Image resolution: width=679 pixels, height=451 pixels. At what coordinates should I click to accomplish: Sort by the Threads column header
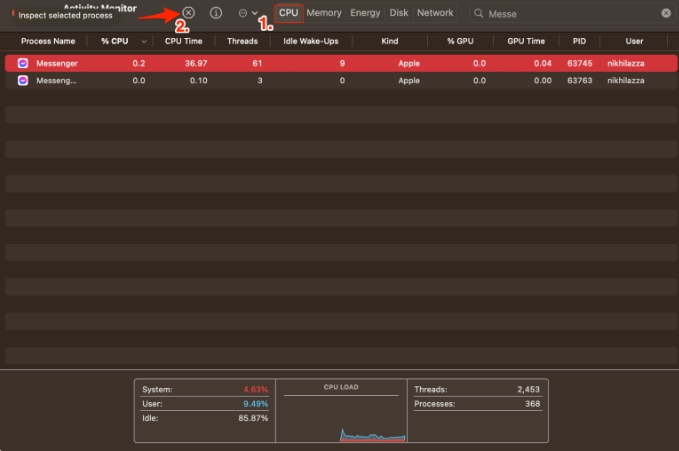pyautogui.click(x=242, y=41)
